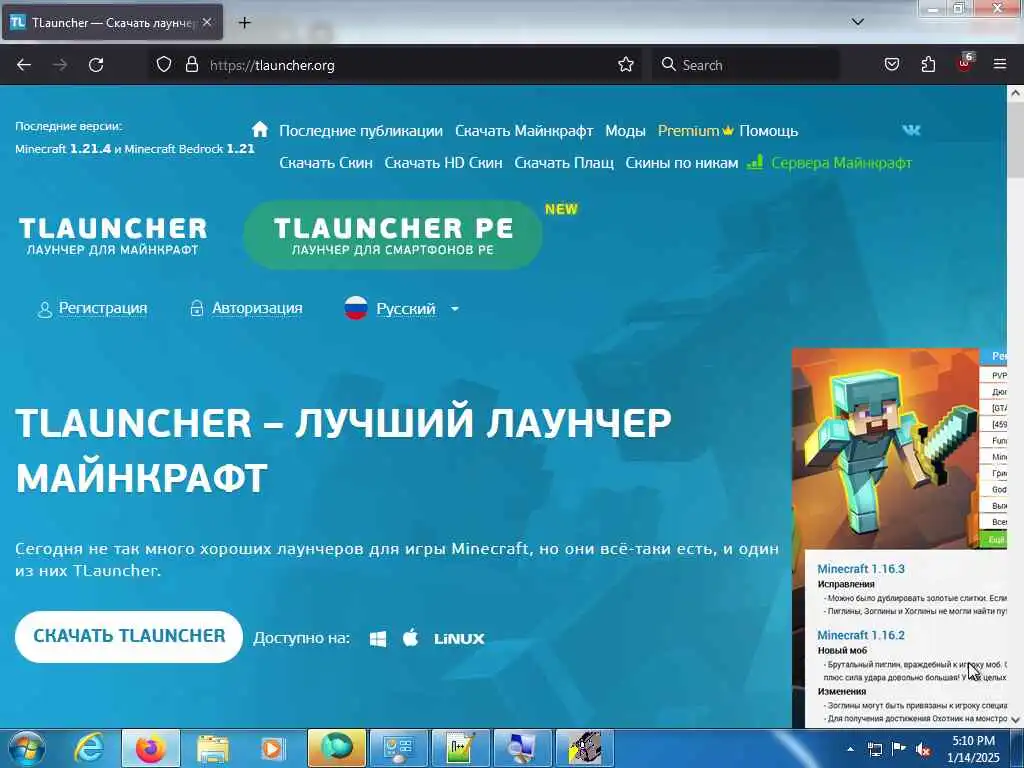Viewport: 1024px width, 768px height.
Task: Click the TLAUNCHER PE green banner button
Action: pos(393,235)
